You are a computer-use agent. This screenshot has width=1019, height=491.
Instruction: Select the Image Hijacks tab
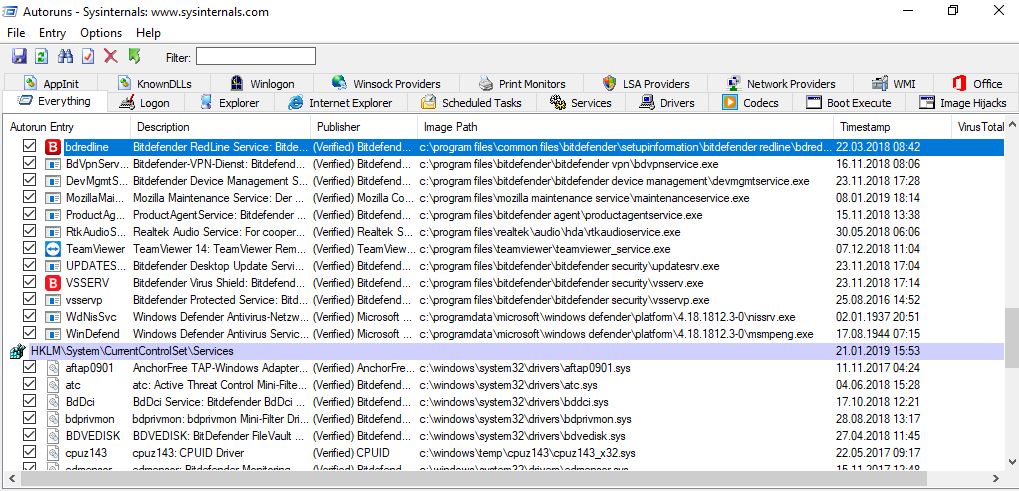click(x=963, y=103)
